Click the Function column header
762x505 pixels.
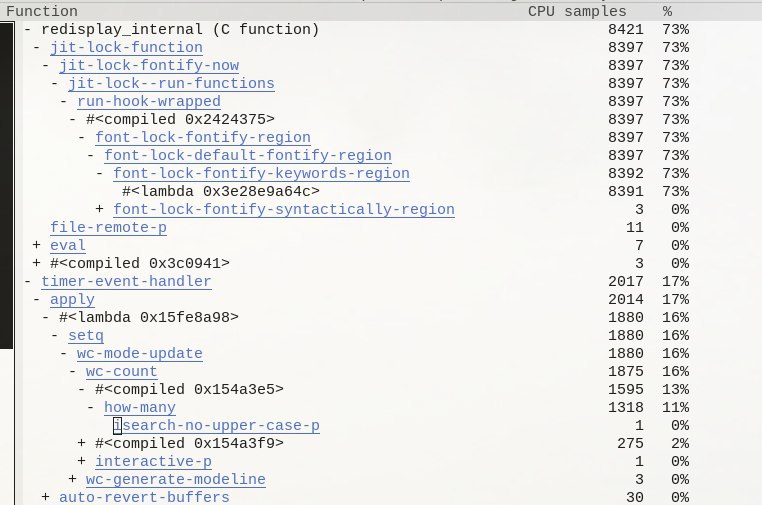(x=42, y=12)
